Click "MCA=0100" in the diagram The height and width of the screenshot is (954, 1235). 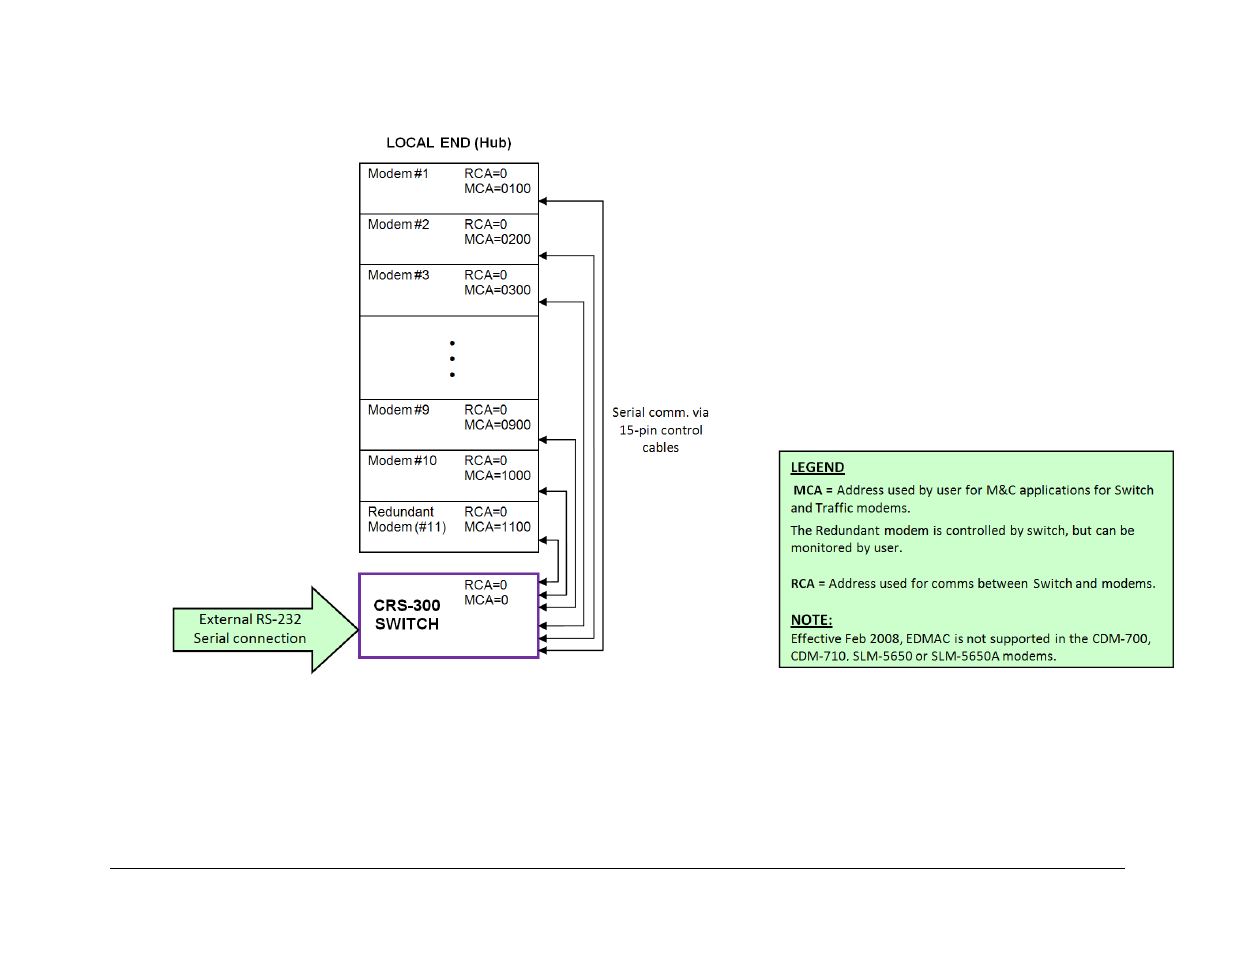[x=497, y=189]
